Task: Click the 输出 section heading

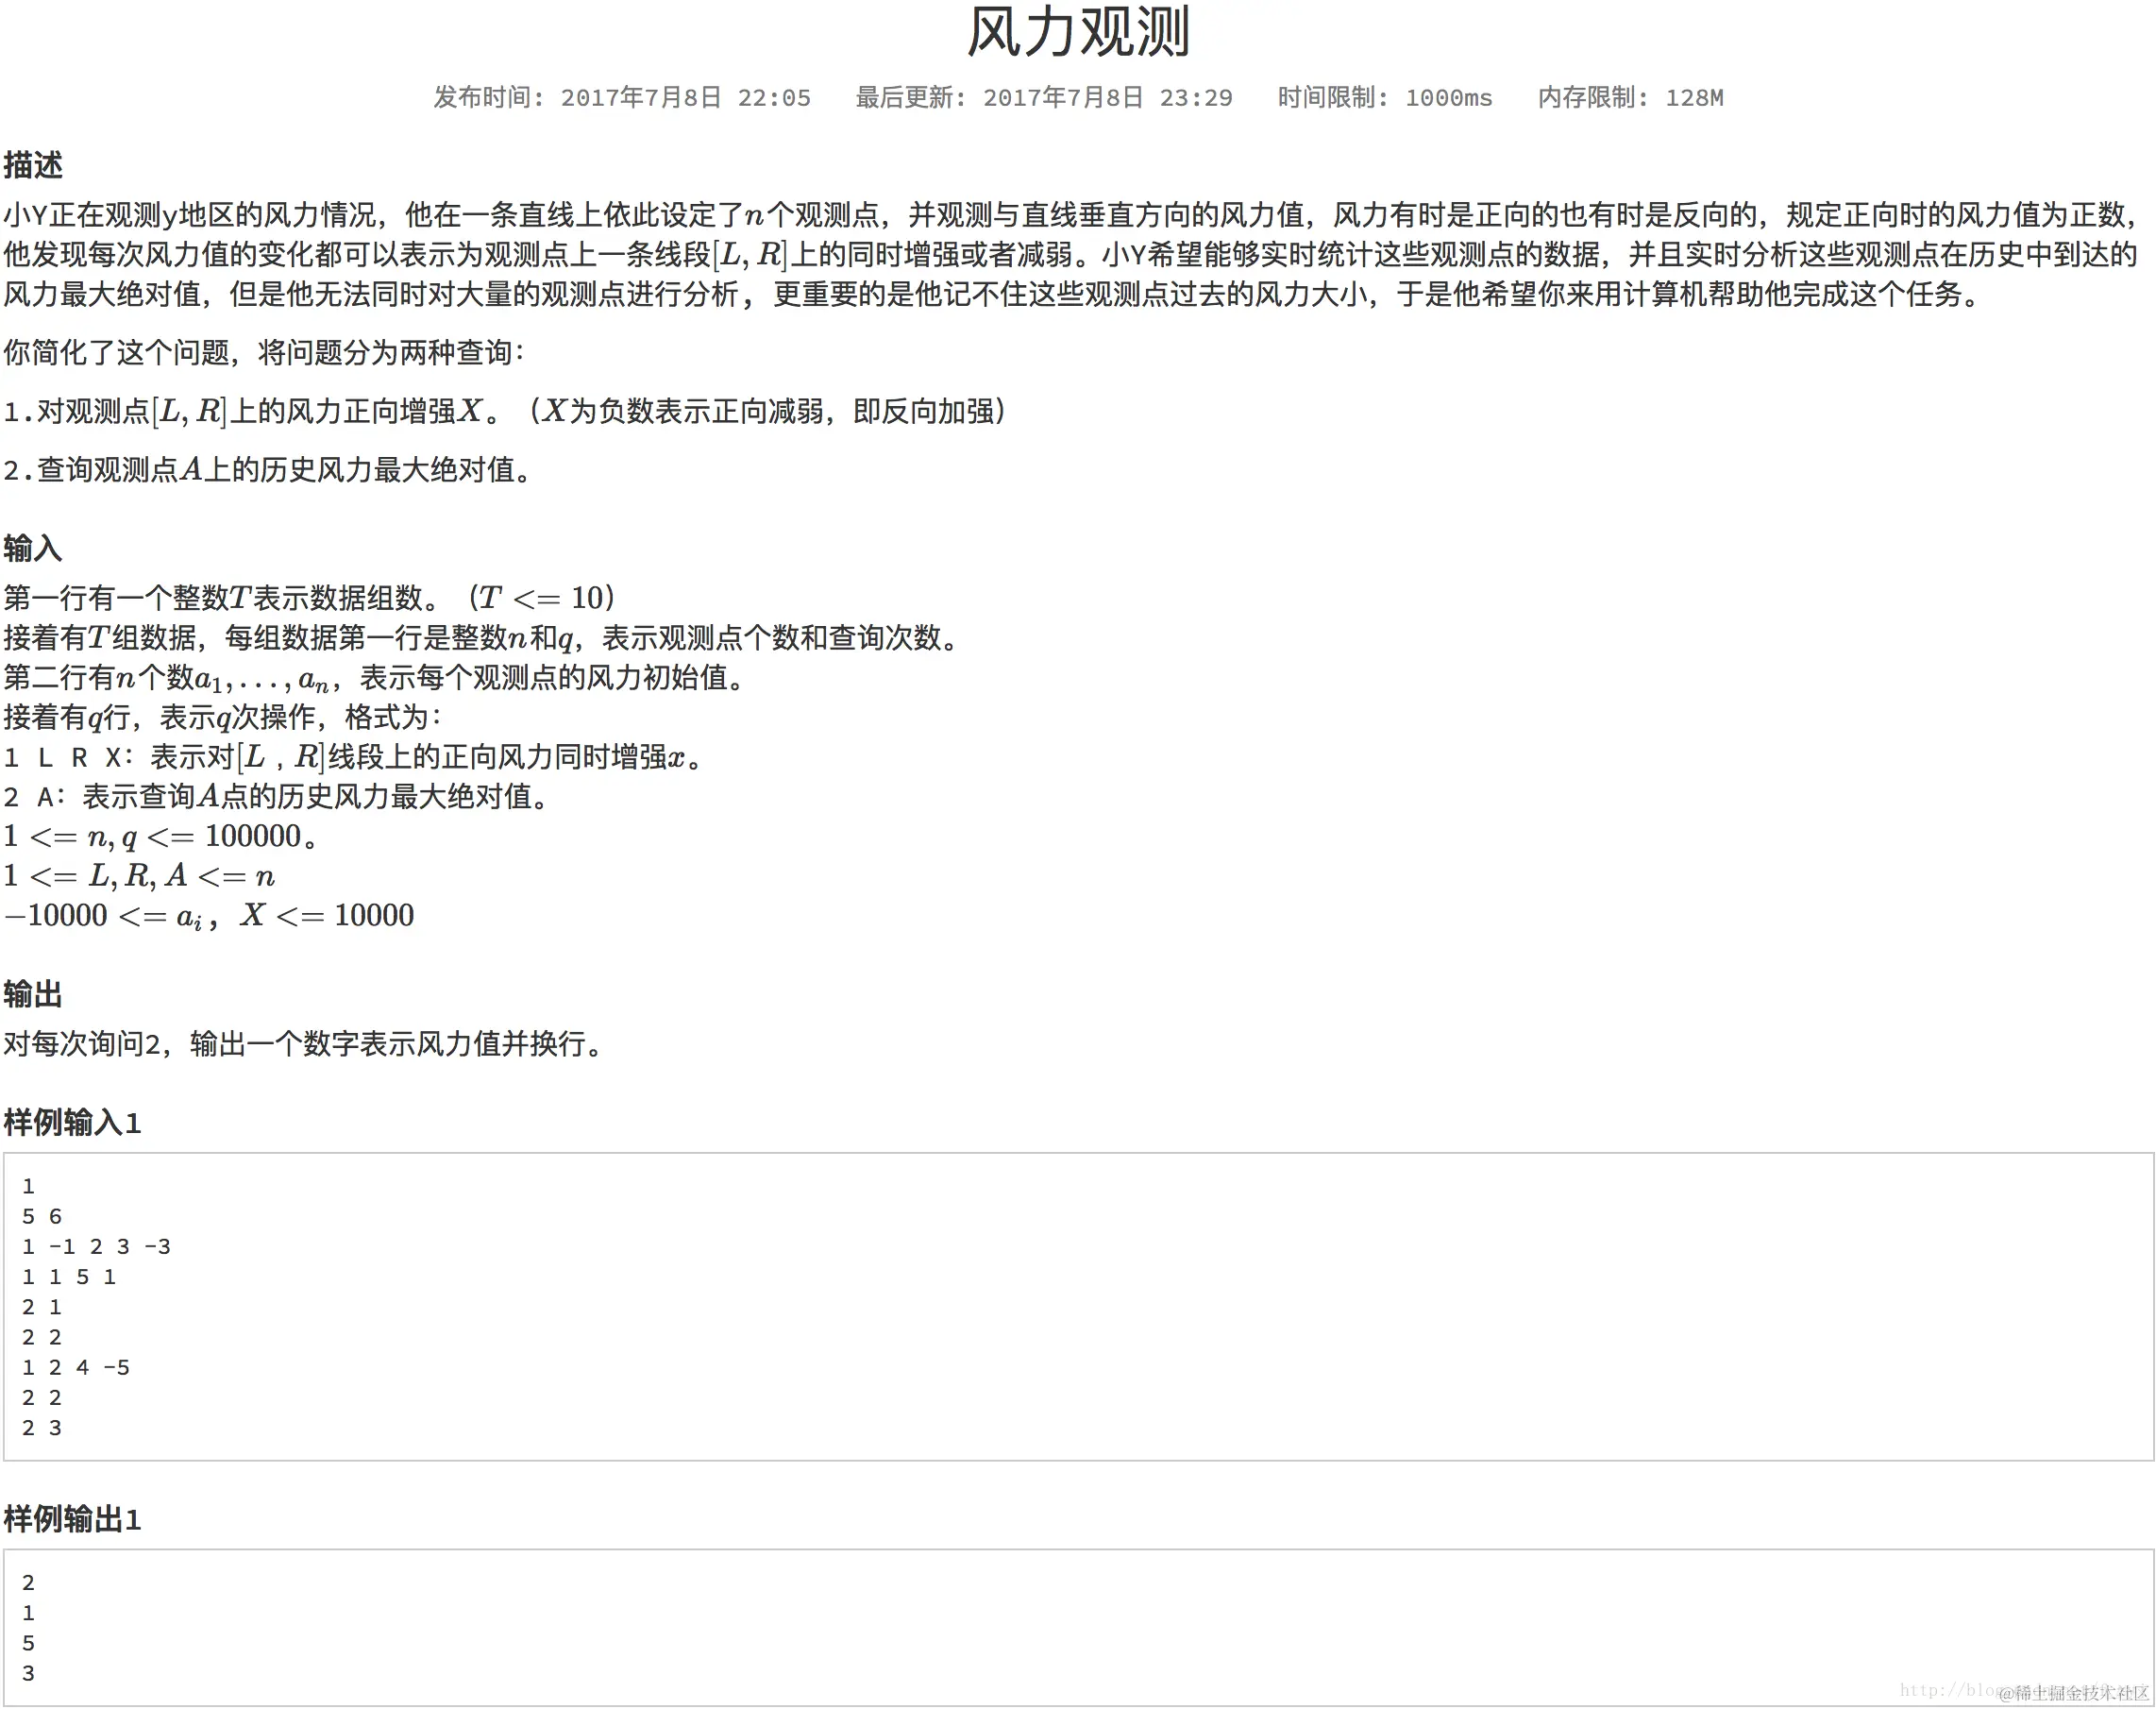Action: click(33, 994)
